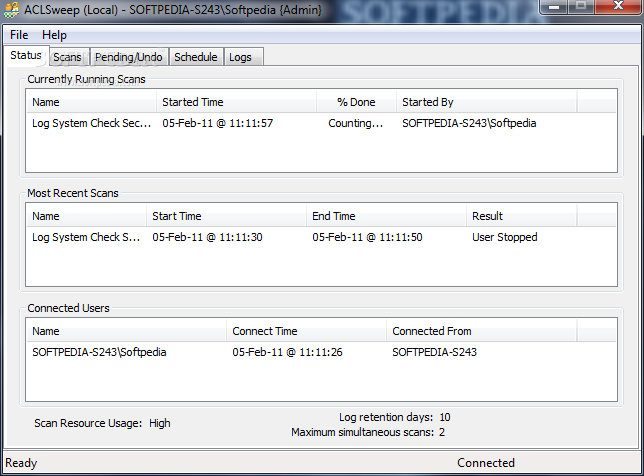
Task: Click end time 05-Feb-11 @ 11:11:50
Action: coord(367,237)
